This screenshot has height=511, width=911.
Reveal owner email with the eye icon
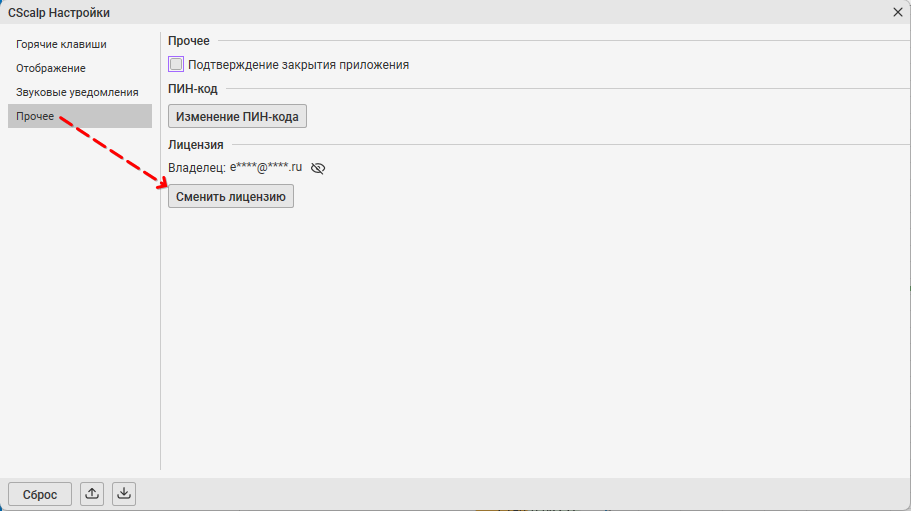click(x=318, y=168)
